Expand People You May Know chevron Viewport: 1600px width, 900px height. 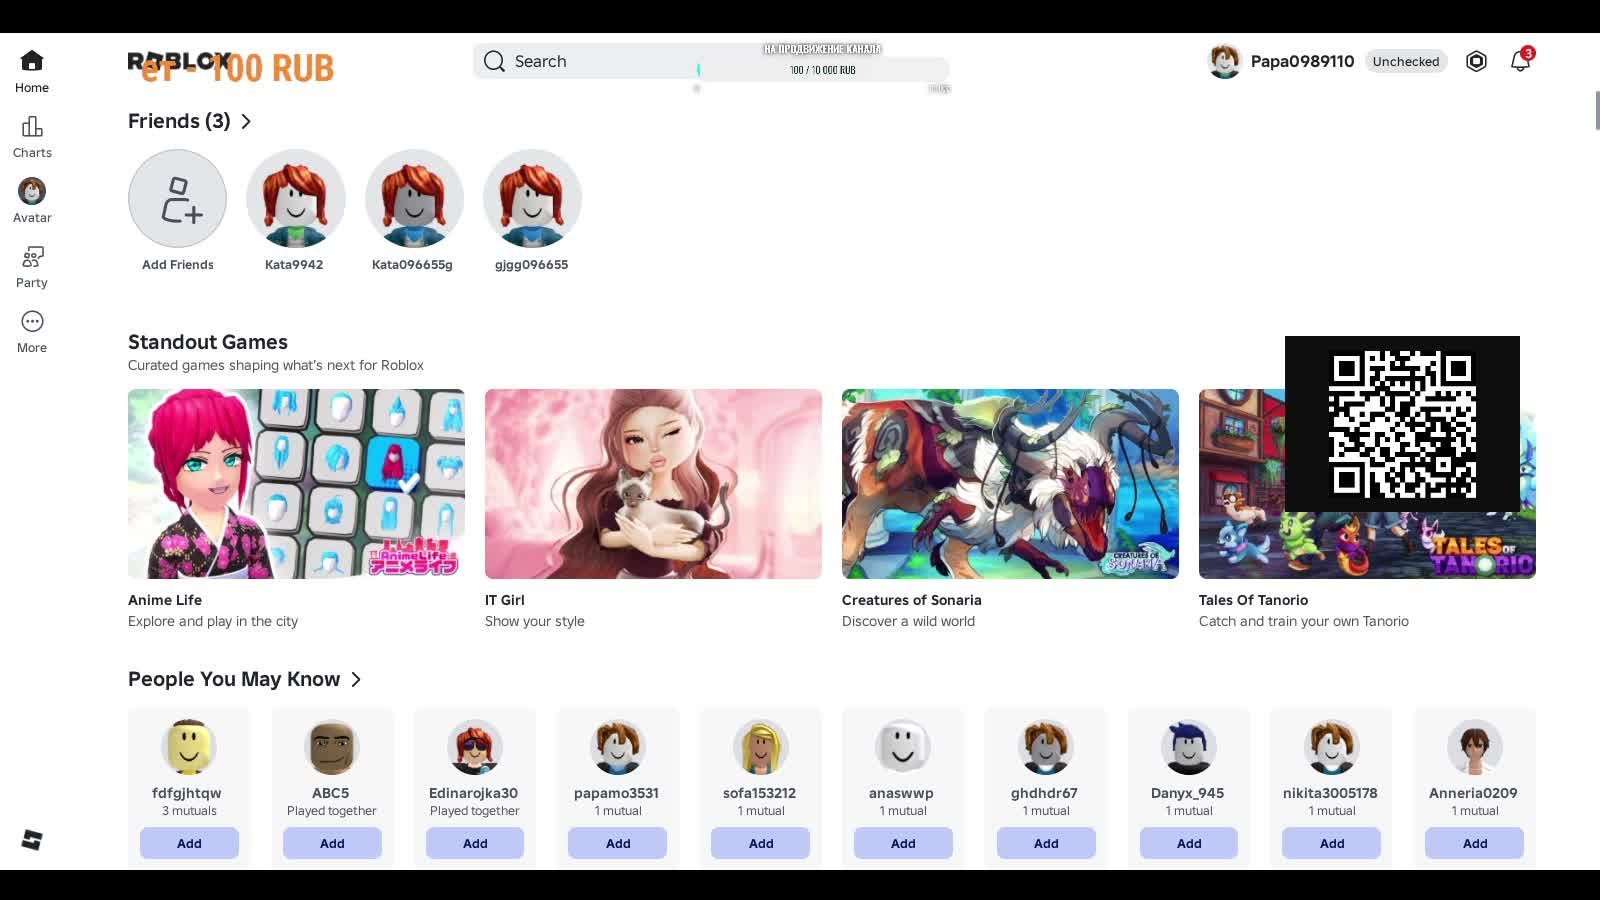tap(356, 679)
